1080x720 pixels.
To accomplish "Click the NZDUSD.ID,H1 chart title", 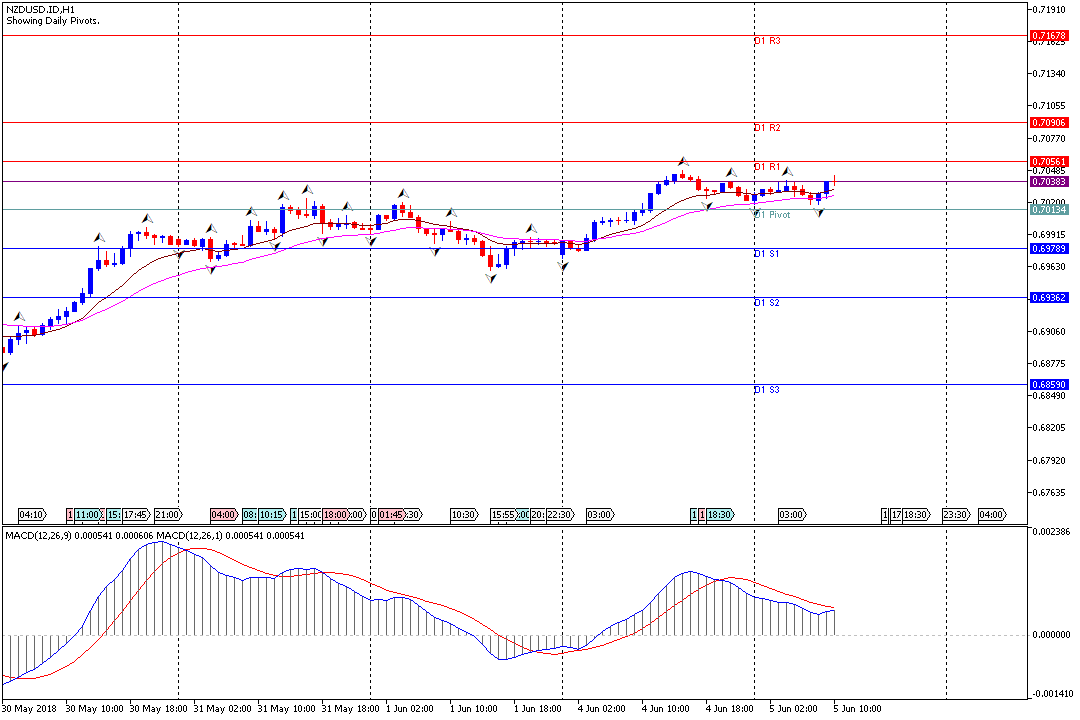I will tap(41, 10).
